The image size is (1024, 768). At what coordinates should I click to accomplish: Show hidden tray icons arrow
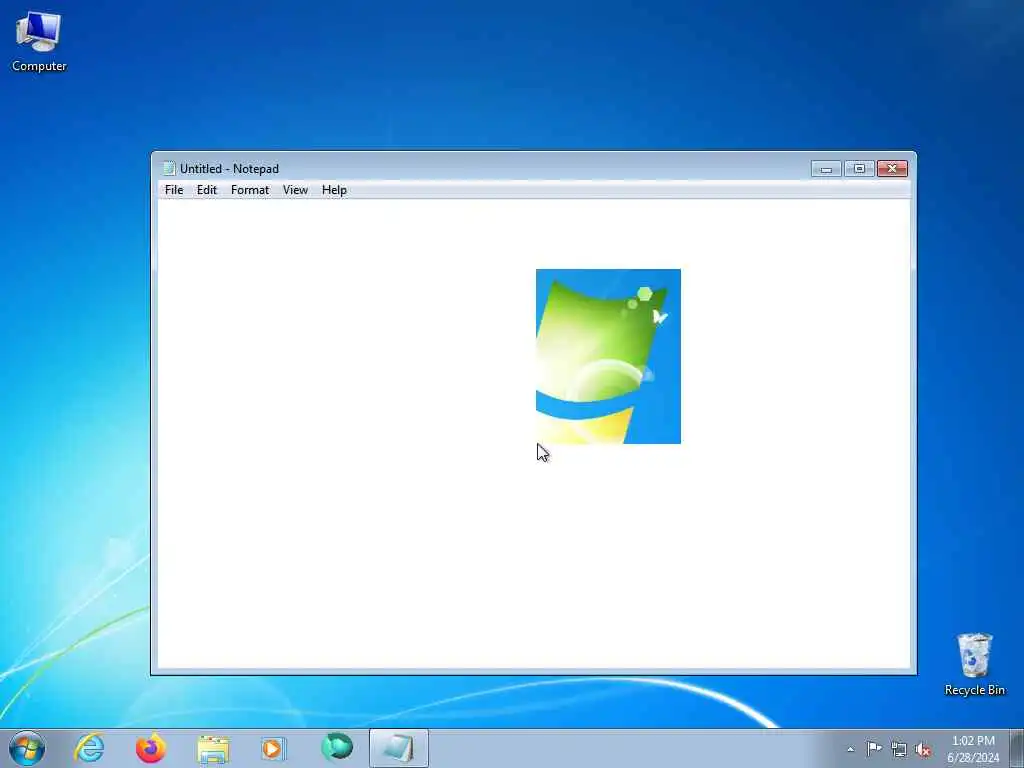[850, 749]
